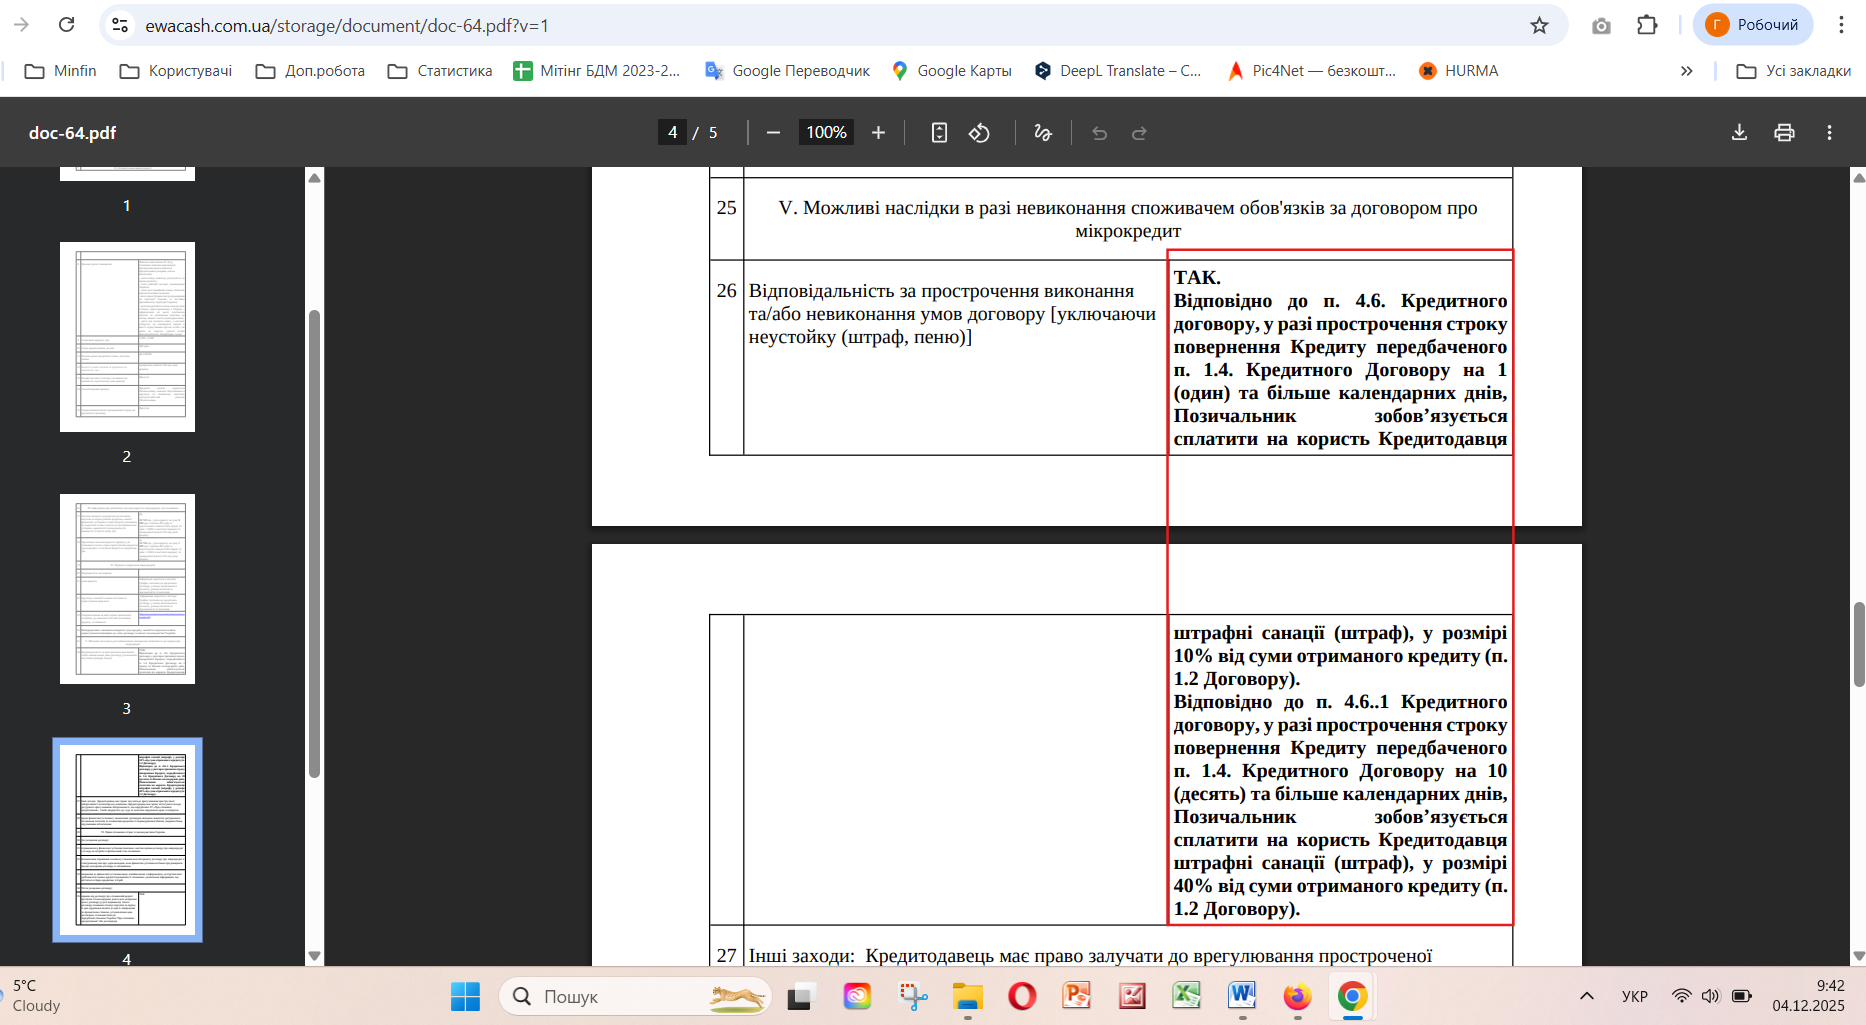
Task: Open the Pic4Net bookmark
Action: 1312,71
